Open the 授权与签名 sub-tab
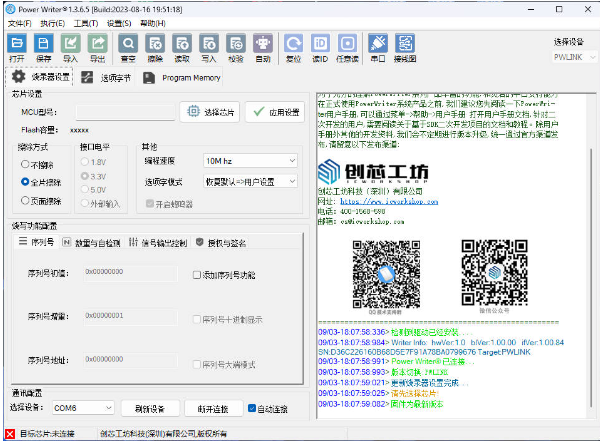600x444 pixels. 221,242
